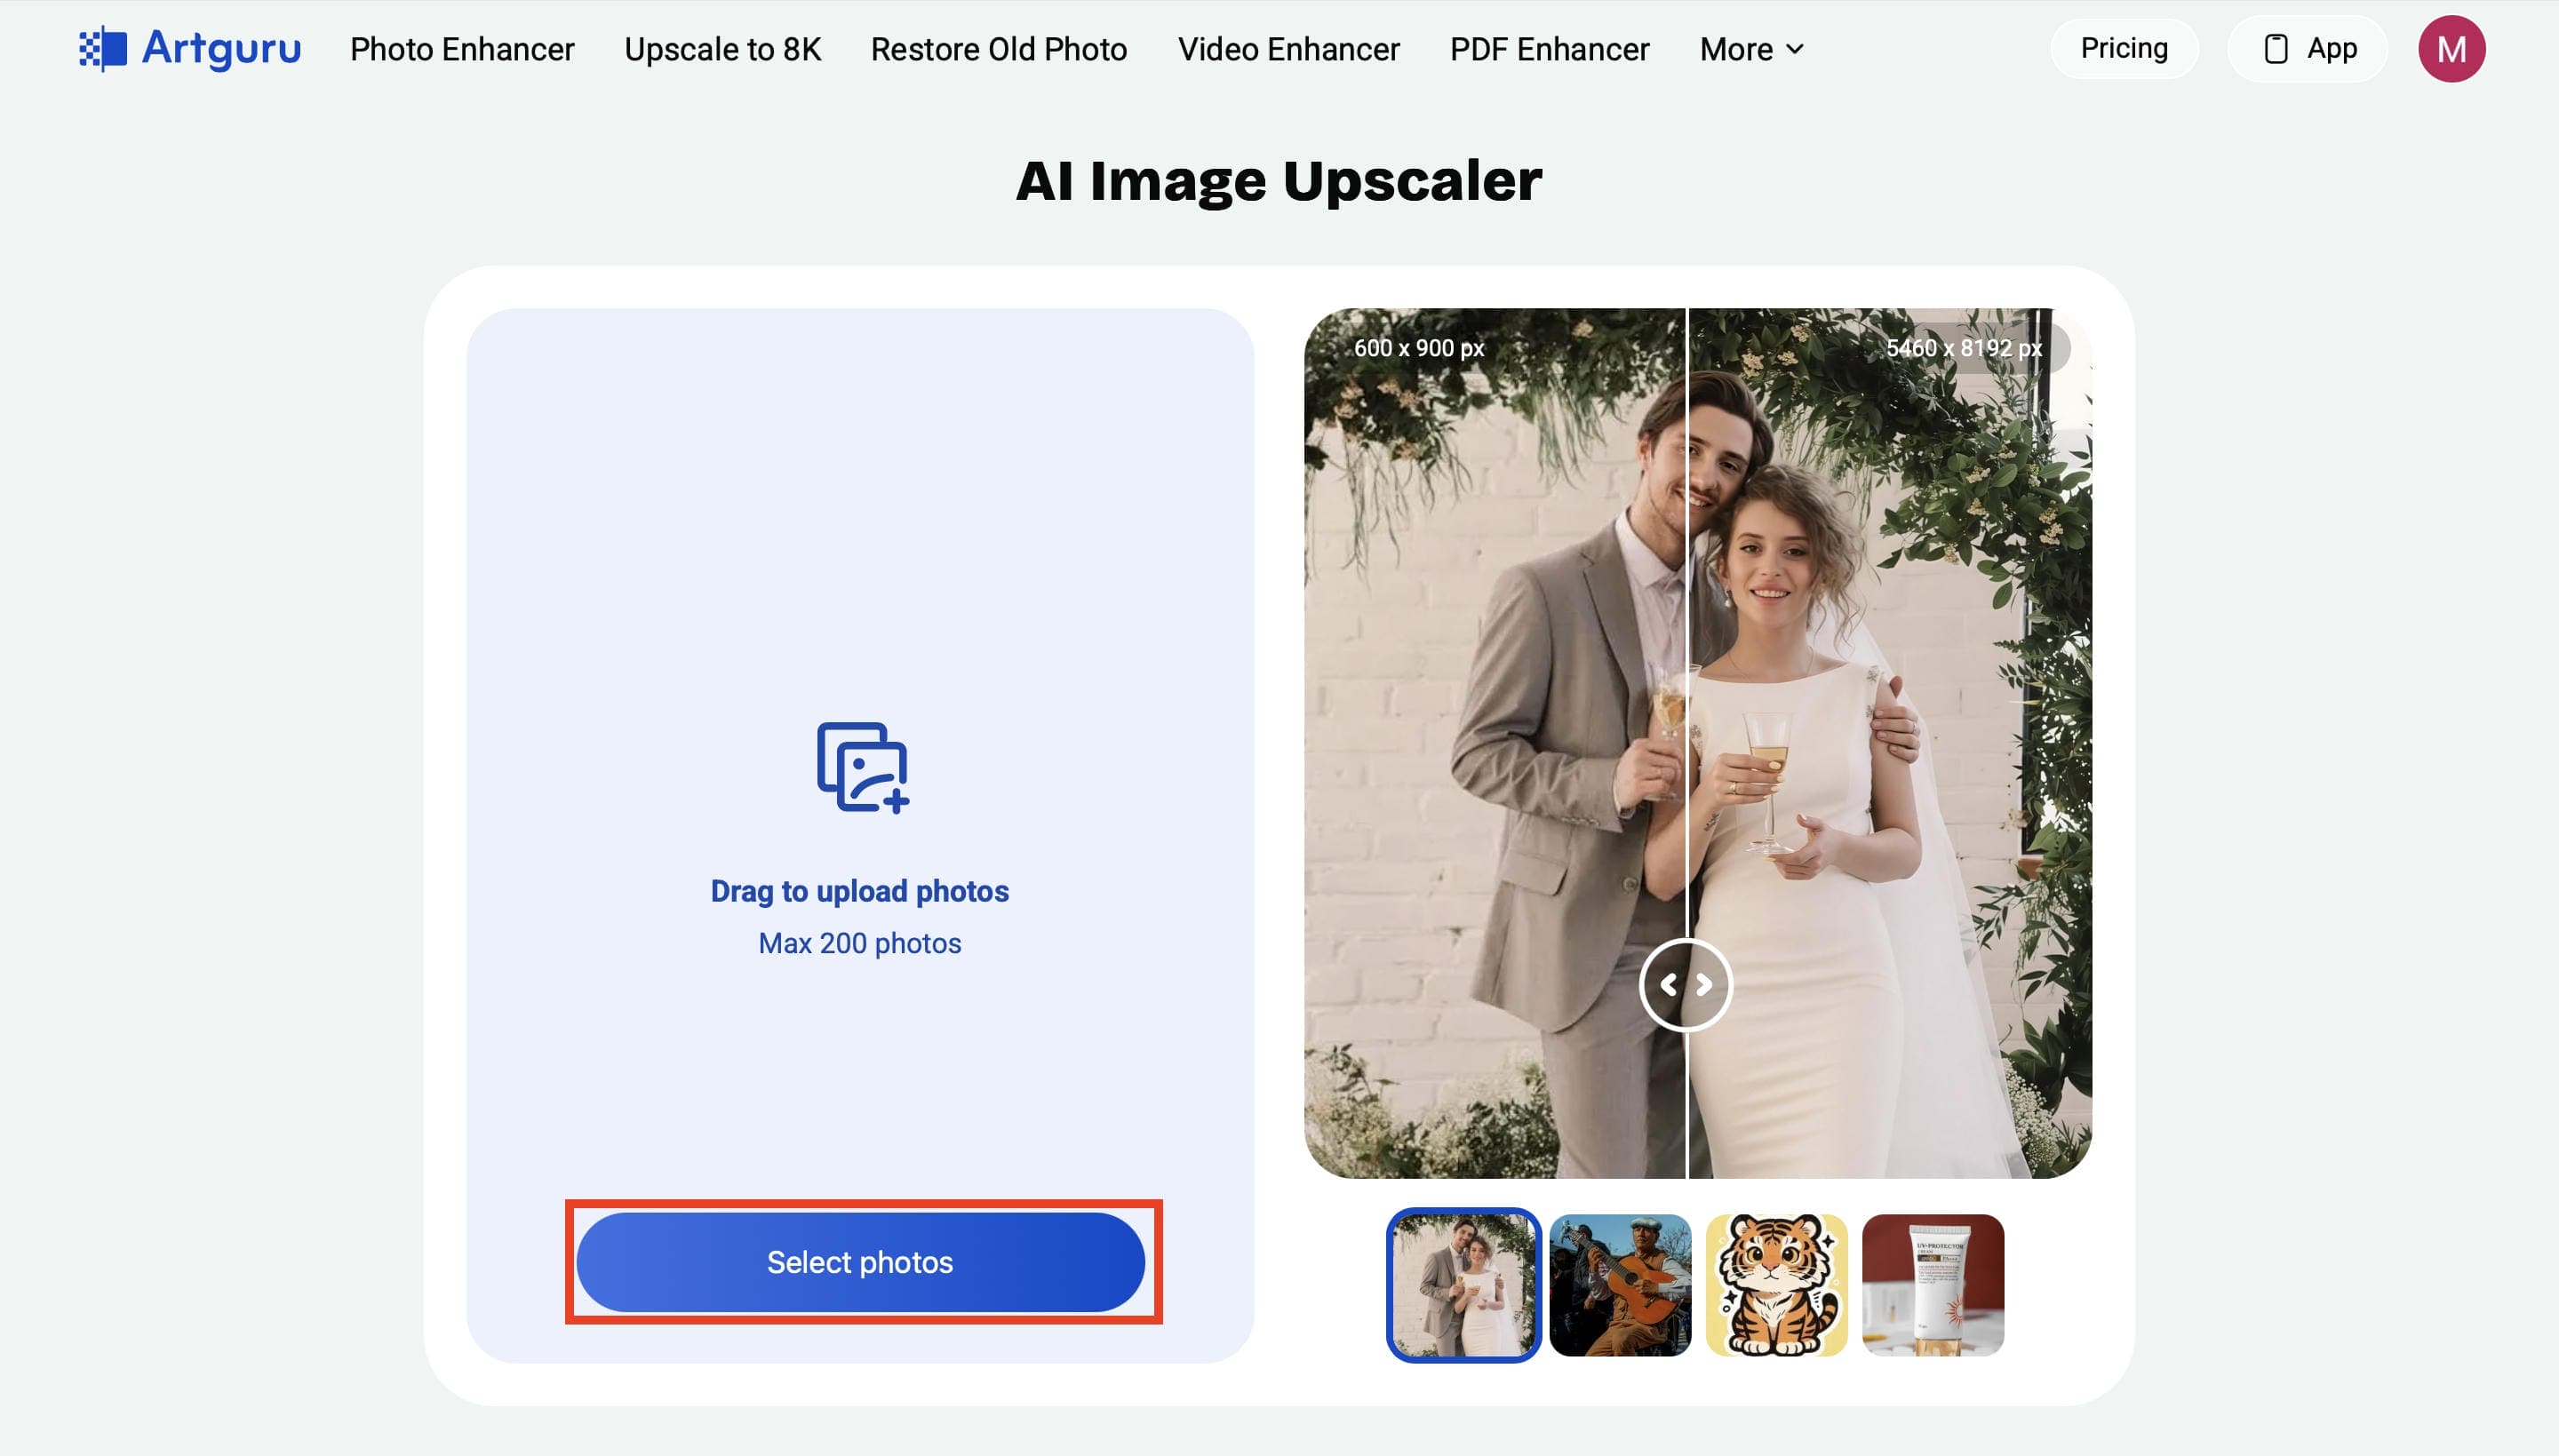This screenshot has width=2559, height=1456.
Task: Open the user avatar M profile
Action: [2451, 49]
